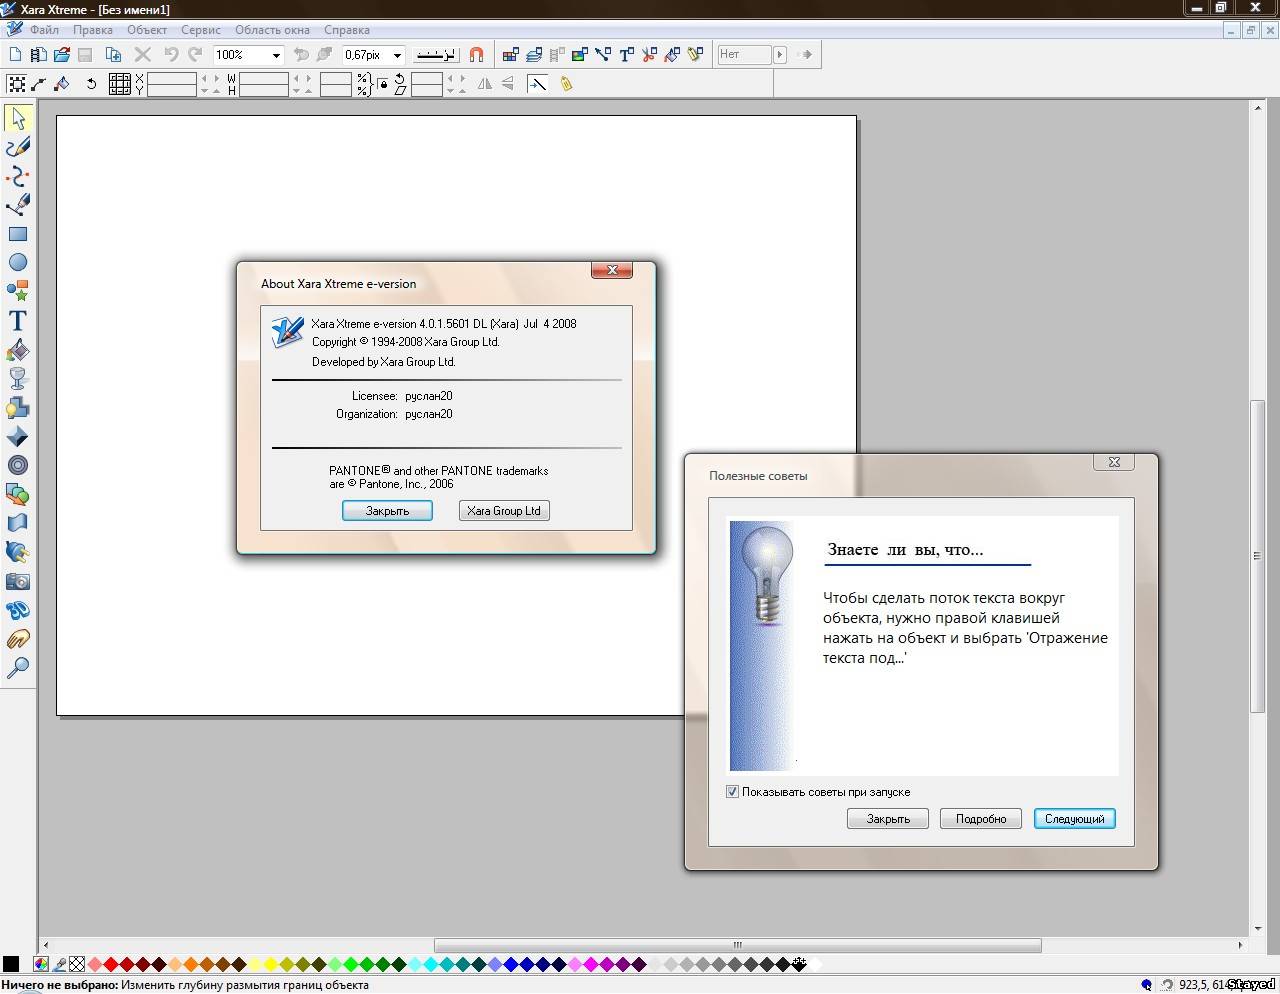Uncheck 'Показывать советы при запуске' checkbox

pyautogui.click(x=732, y=791)
